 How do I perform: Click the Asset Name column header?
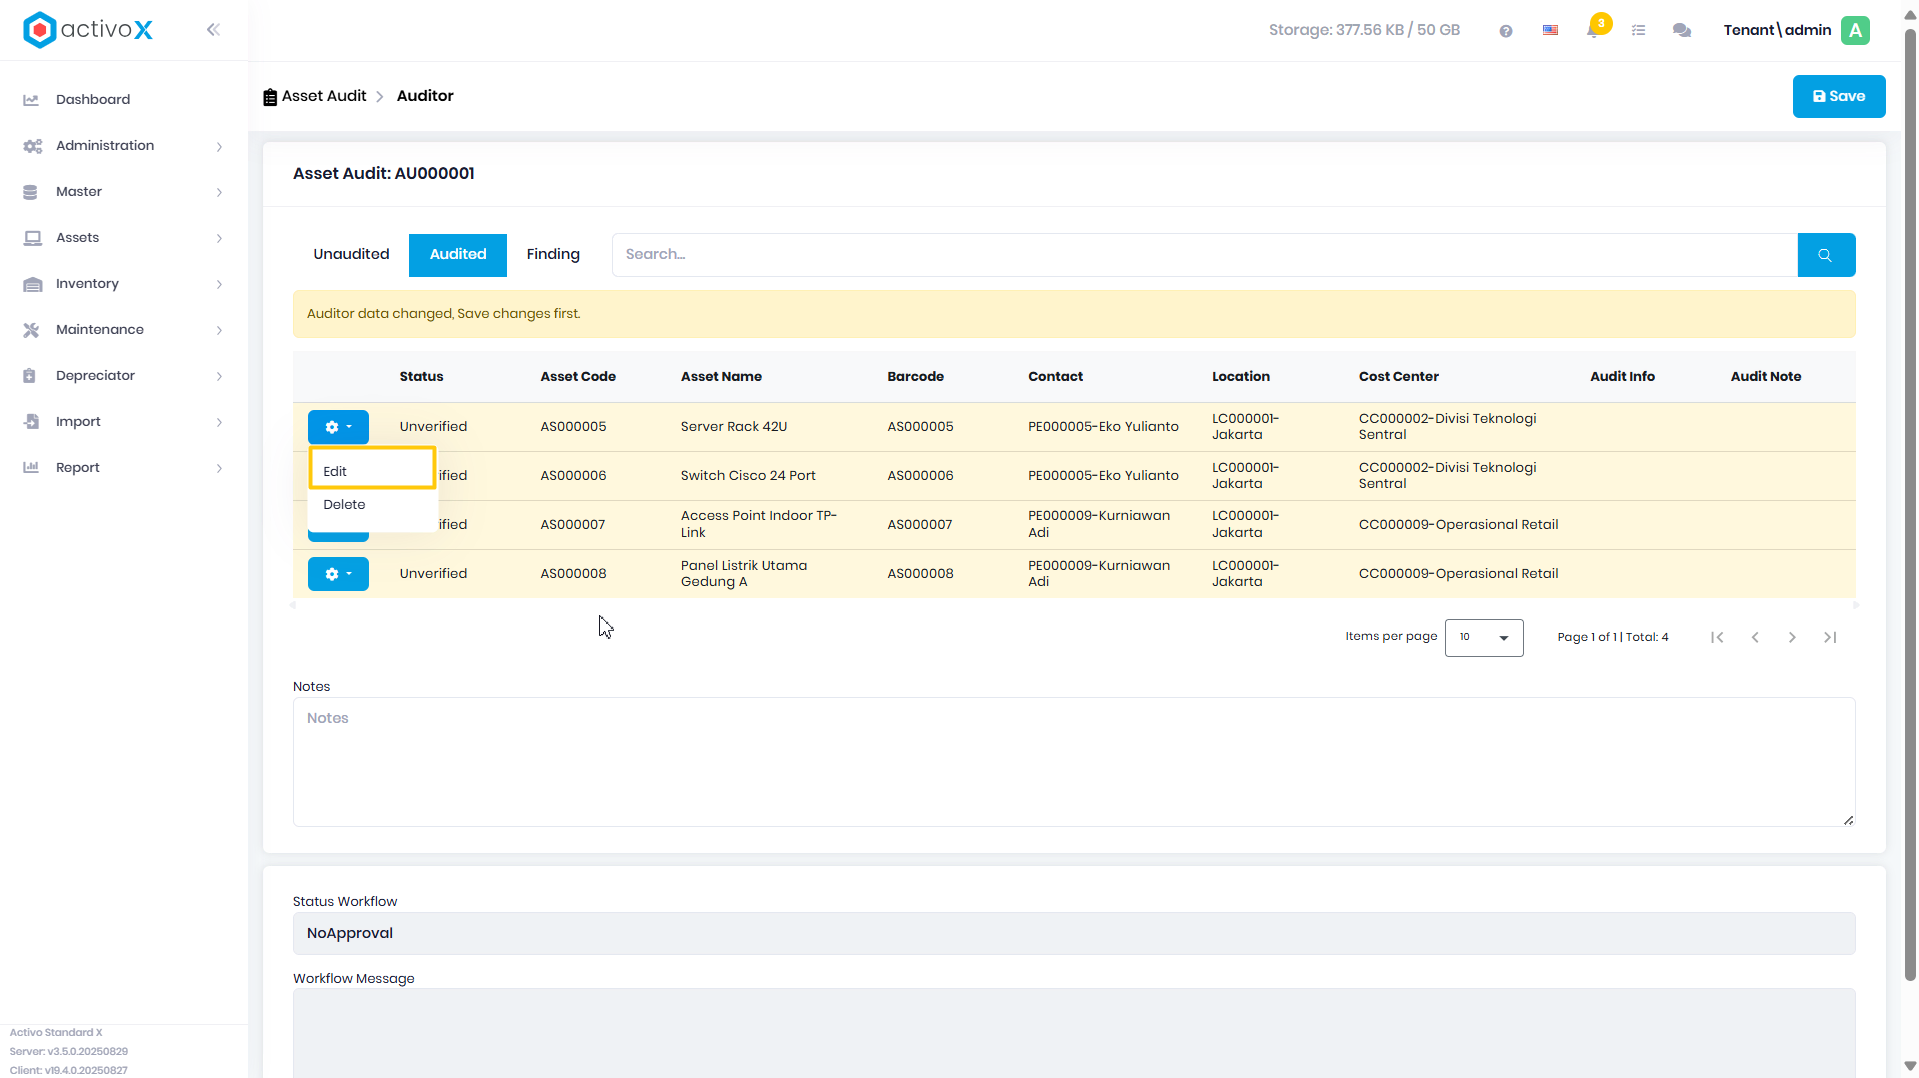(x=721, y=377)
